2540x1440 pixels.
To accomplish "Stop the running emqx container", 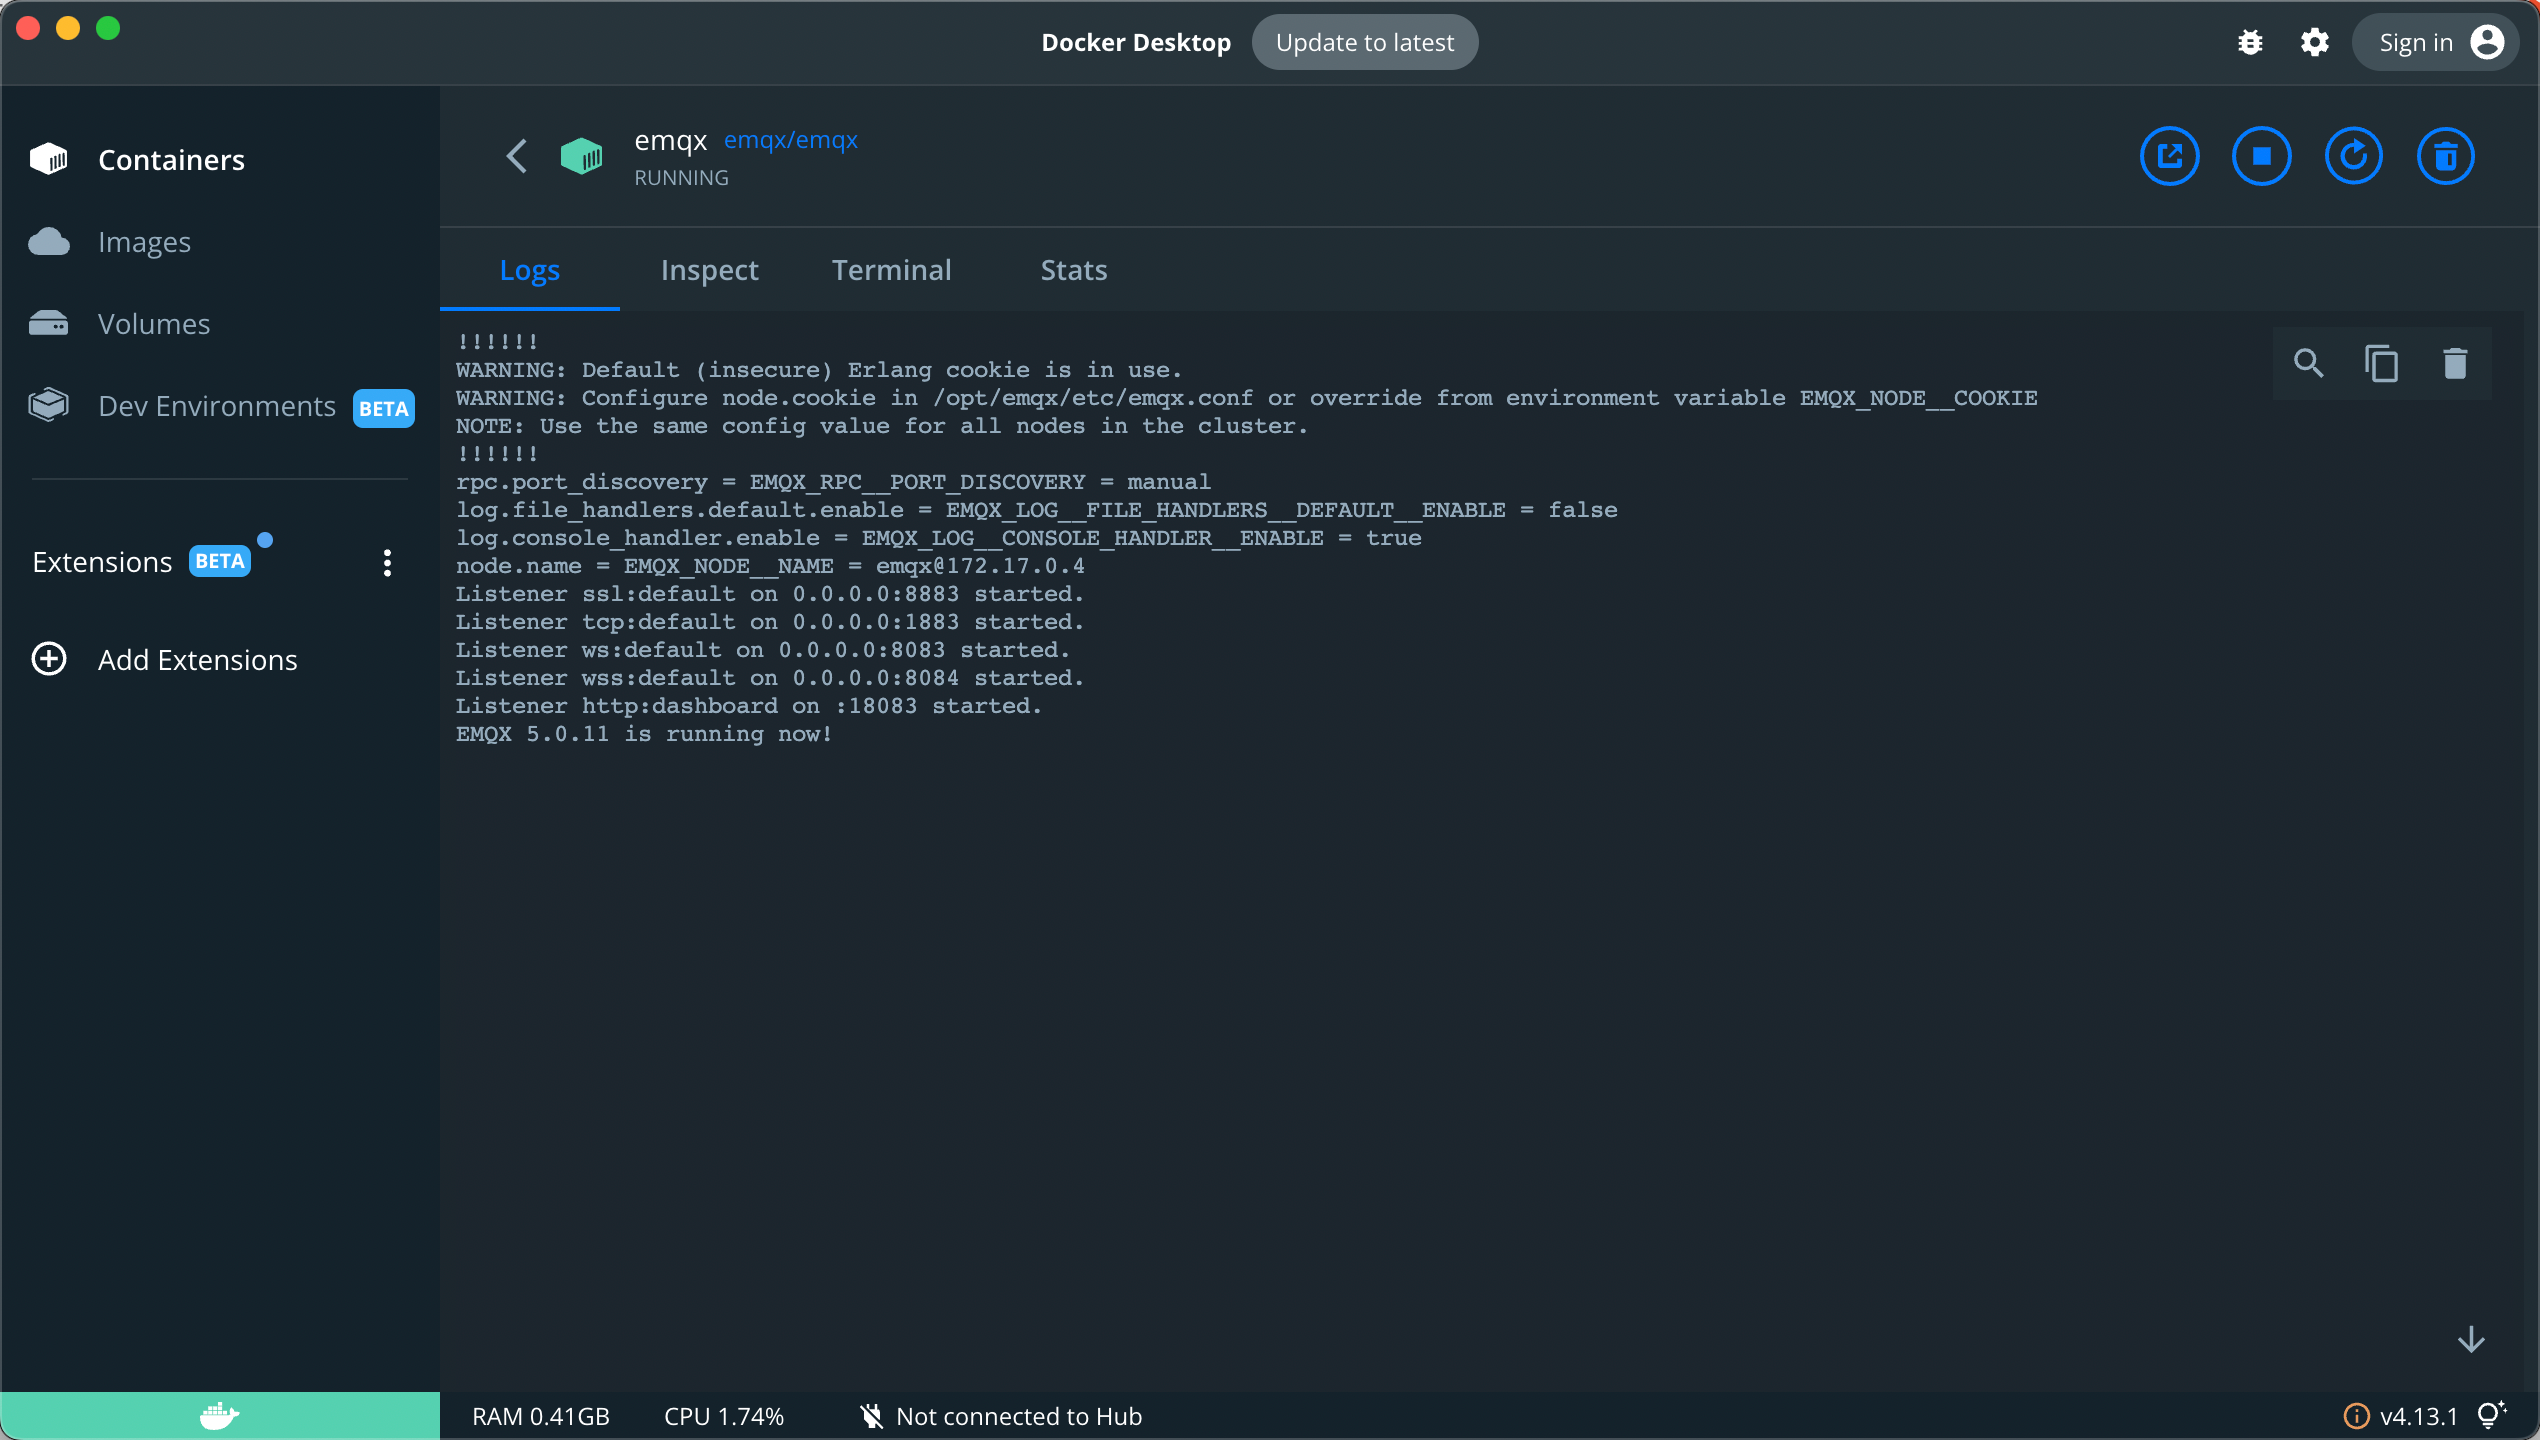I will point(2262,155).
